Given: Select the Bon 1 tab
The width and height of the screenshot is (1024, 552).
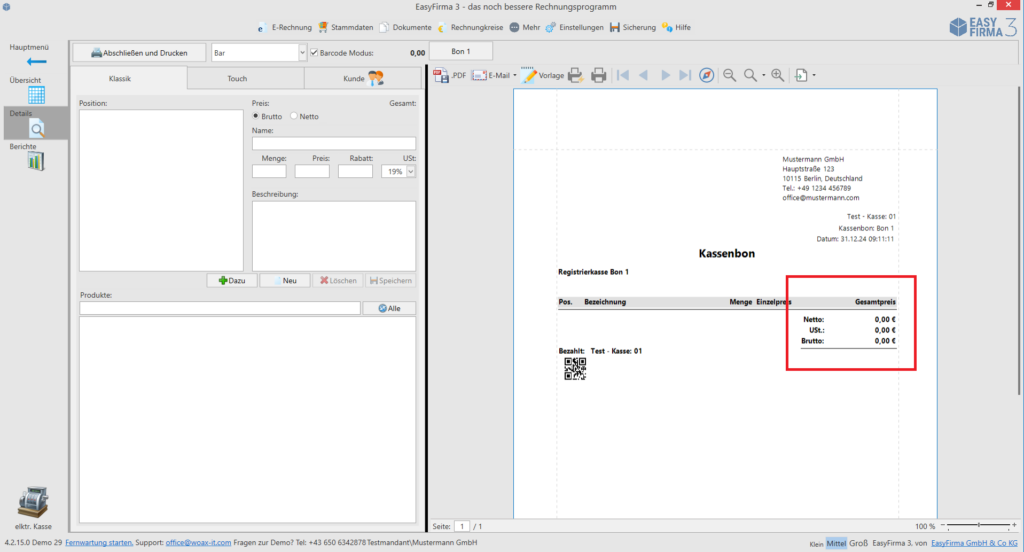Looking at the screenshot, I should [460, 52].
